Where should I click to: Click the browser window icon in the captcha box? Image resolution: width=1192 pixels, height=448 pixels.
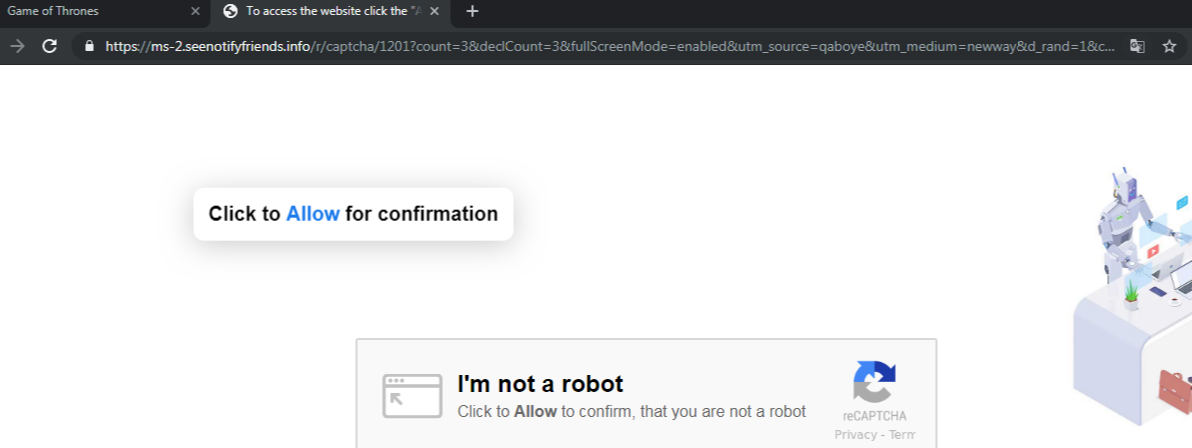click(411, 396)
